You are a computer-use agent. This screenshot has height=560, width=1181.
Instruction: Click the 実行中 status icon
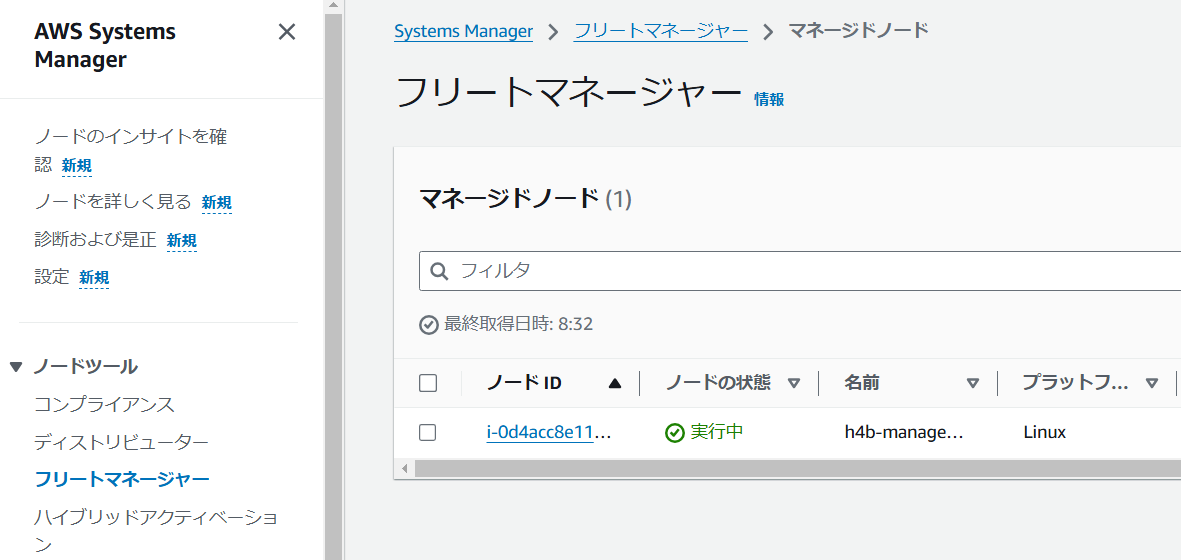[x=675, y=433]
